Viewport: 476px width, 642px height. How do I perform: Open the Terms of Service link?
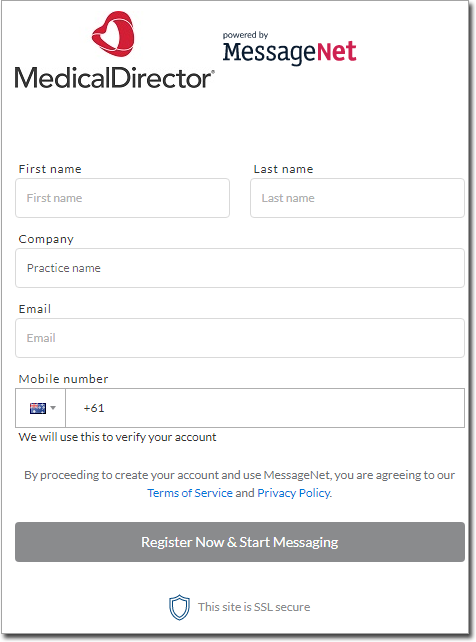point(190,493)
